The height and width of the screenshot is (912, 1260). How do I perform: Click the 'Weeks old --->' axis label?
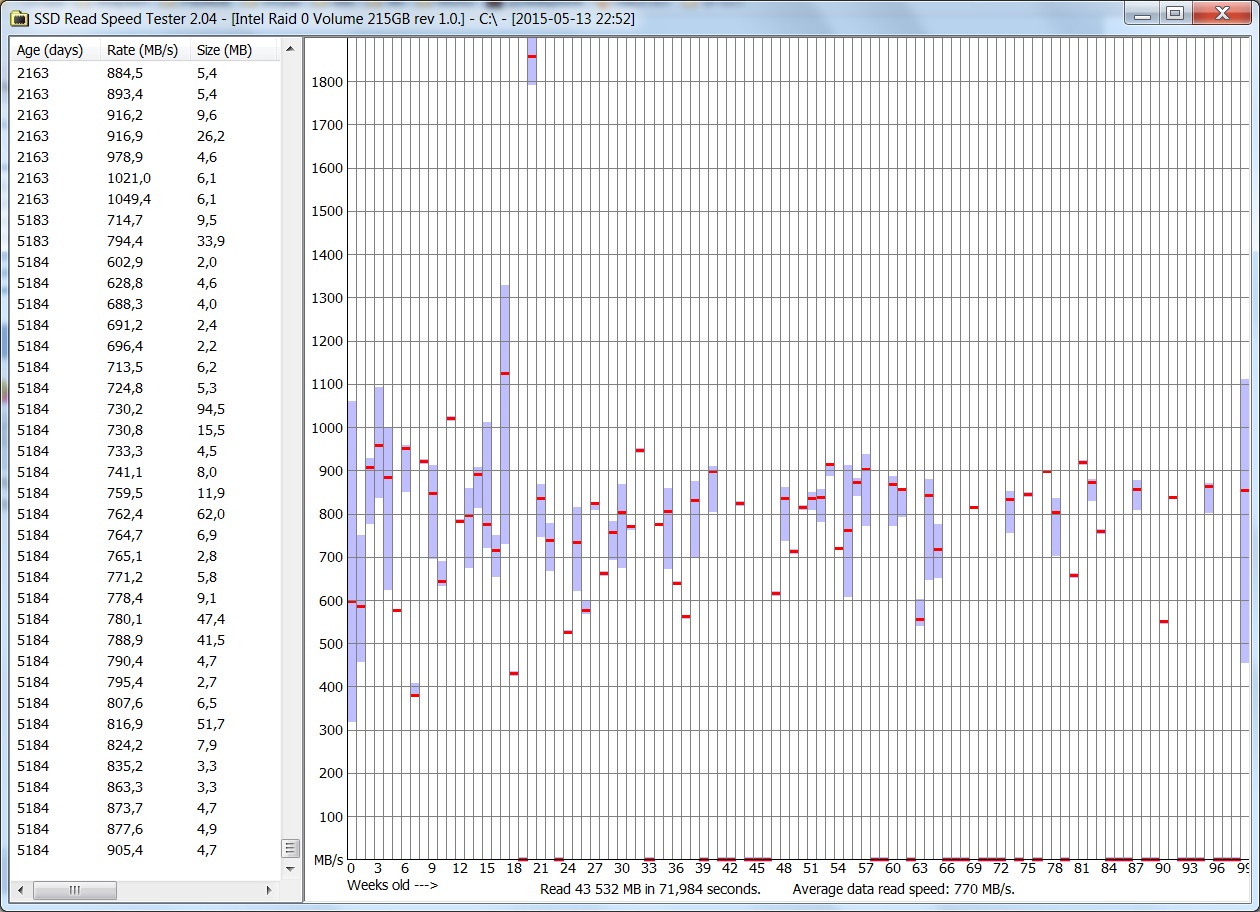[392, 885]
